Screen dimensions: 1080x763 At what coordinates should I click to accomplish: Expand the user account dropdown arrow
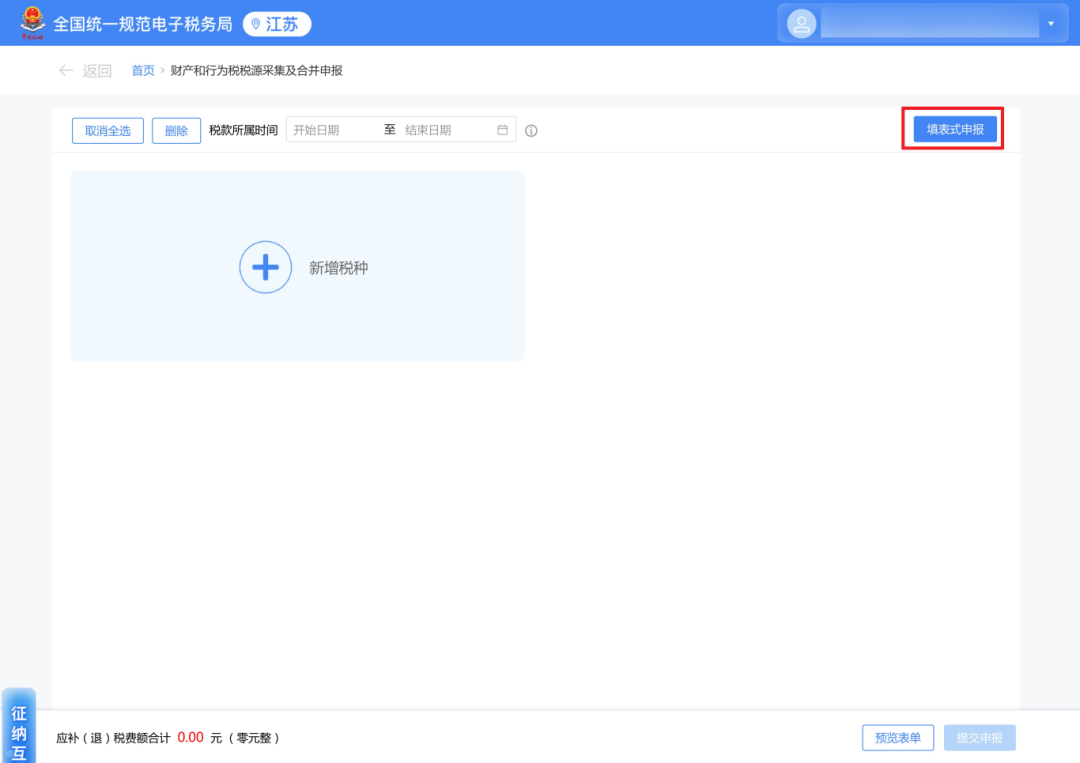(x=1051, y=24)
